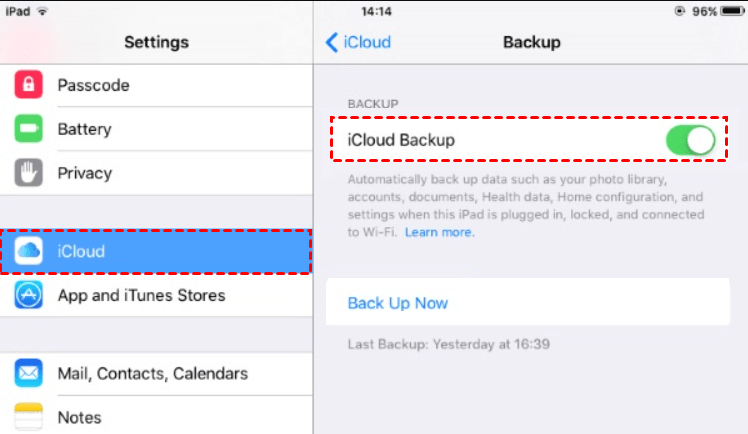Tap the battery indicator in status bar
The image size is (748, 434).
click(724, 12)
